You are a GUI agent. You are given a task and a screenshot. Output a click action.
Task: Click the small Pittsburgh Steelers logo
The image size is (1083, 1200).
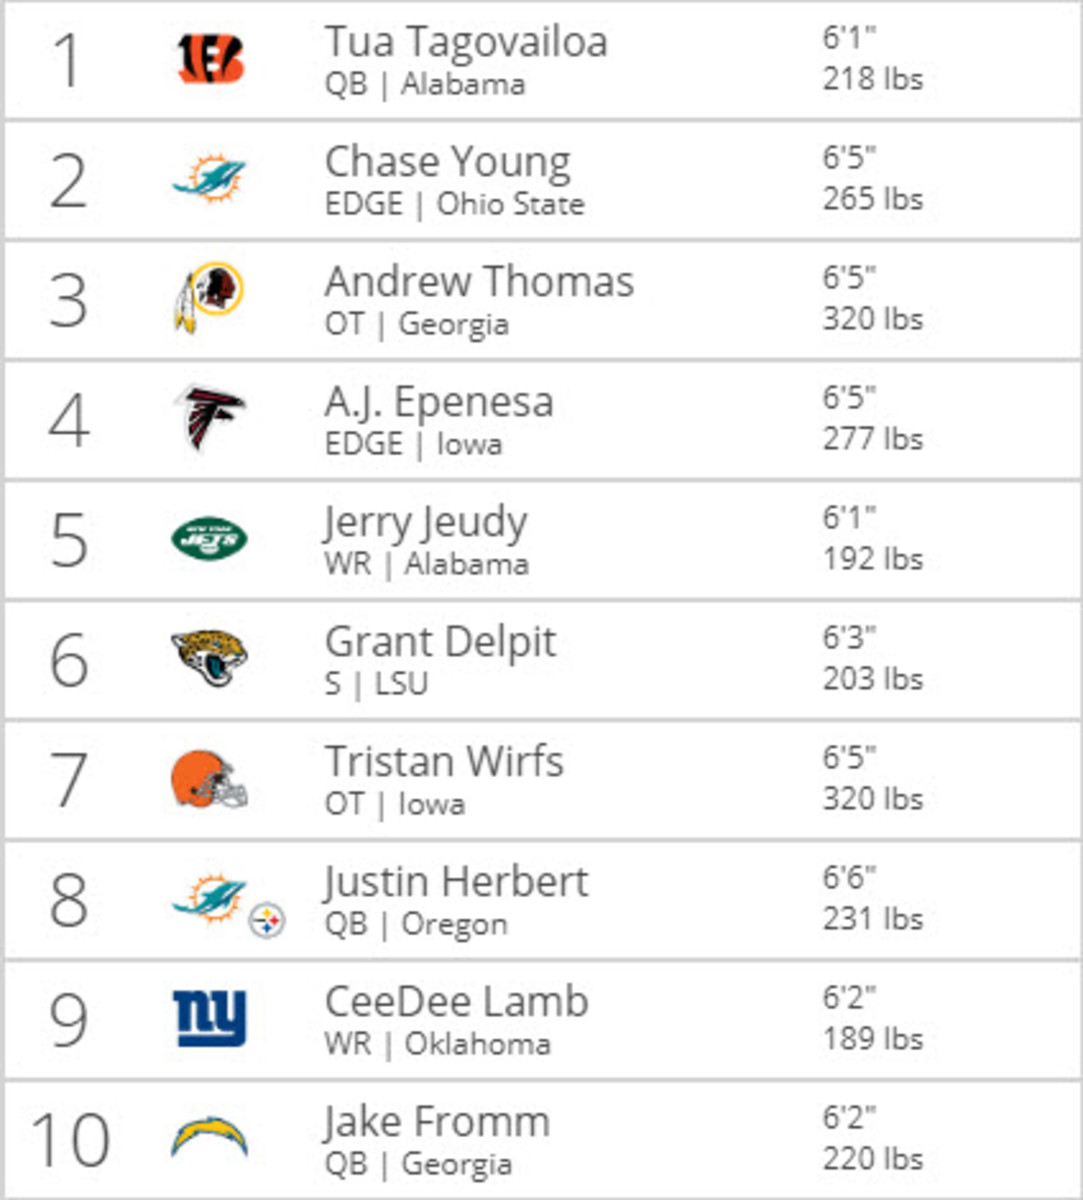(x=267, y=919)
